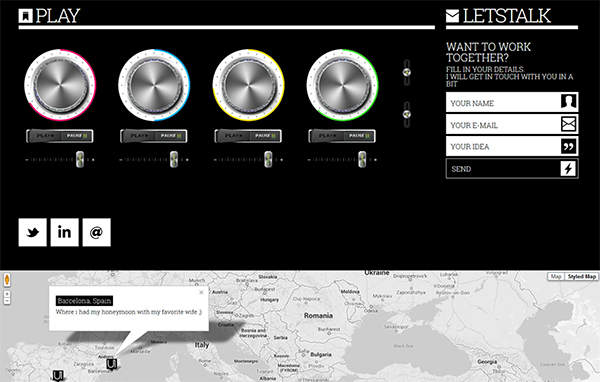This screenshot has height=382, width=600.
Task: Click the envelope icon beside LETSTALK
Action: [452, 16]
